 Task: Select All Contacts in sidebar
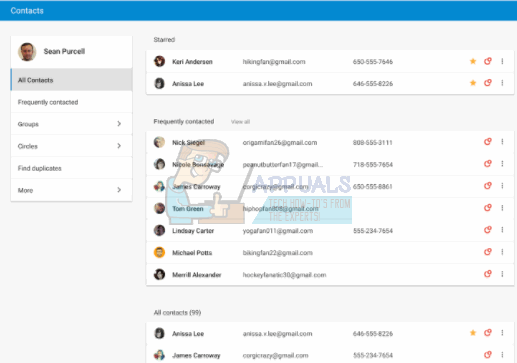71,80
